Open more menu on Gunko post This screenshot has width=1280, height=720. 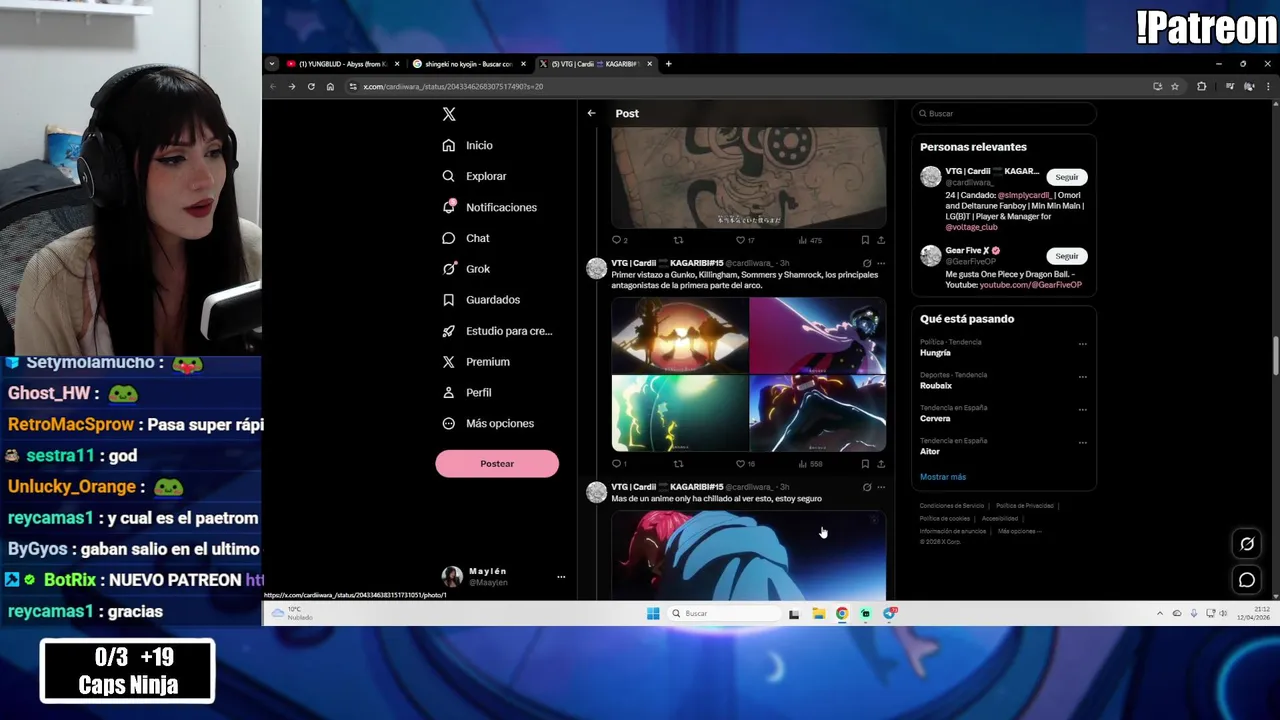881,264
